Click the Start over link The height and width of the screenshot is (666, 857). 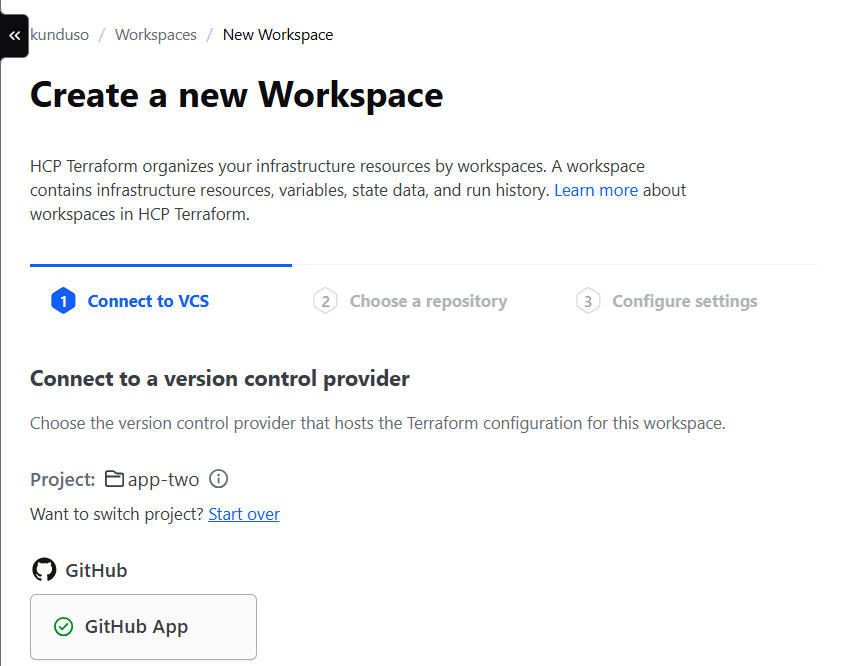(x=244, y=514)
